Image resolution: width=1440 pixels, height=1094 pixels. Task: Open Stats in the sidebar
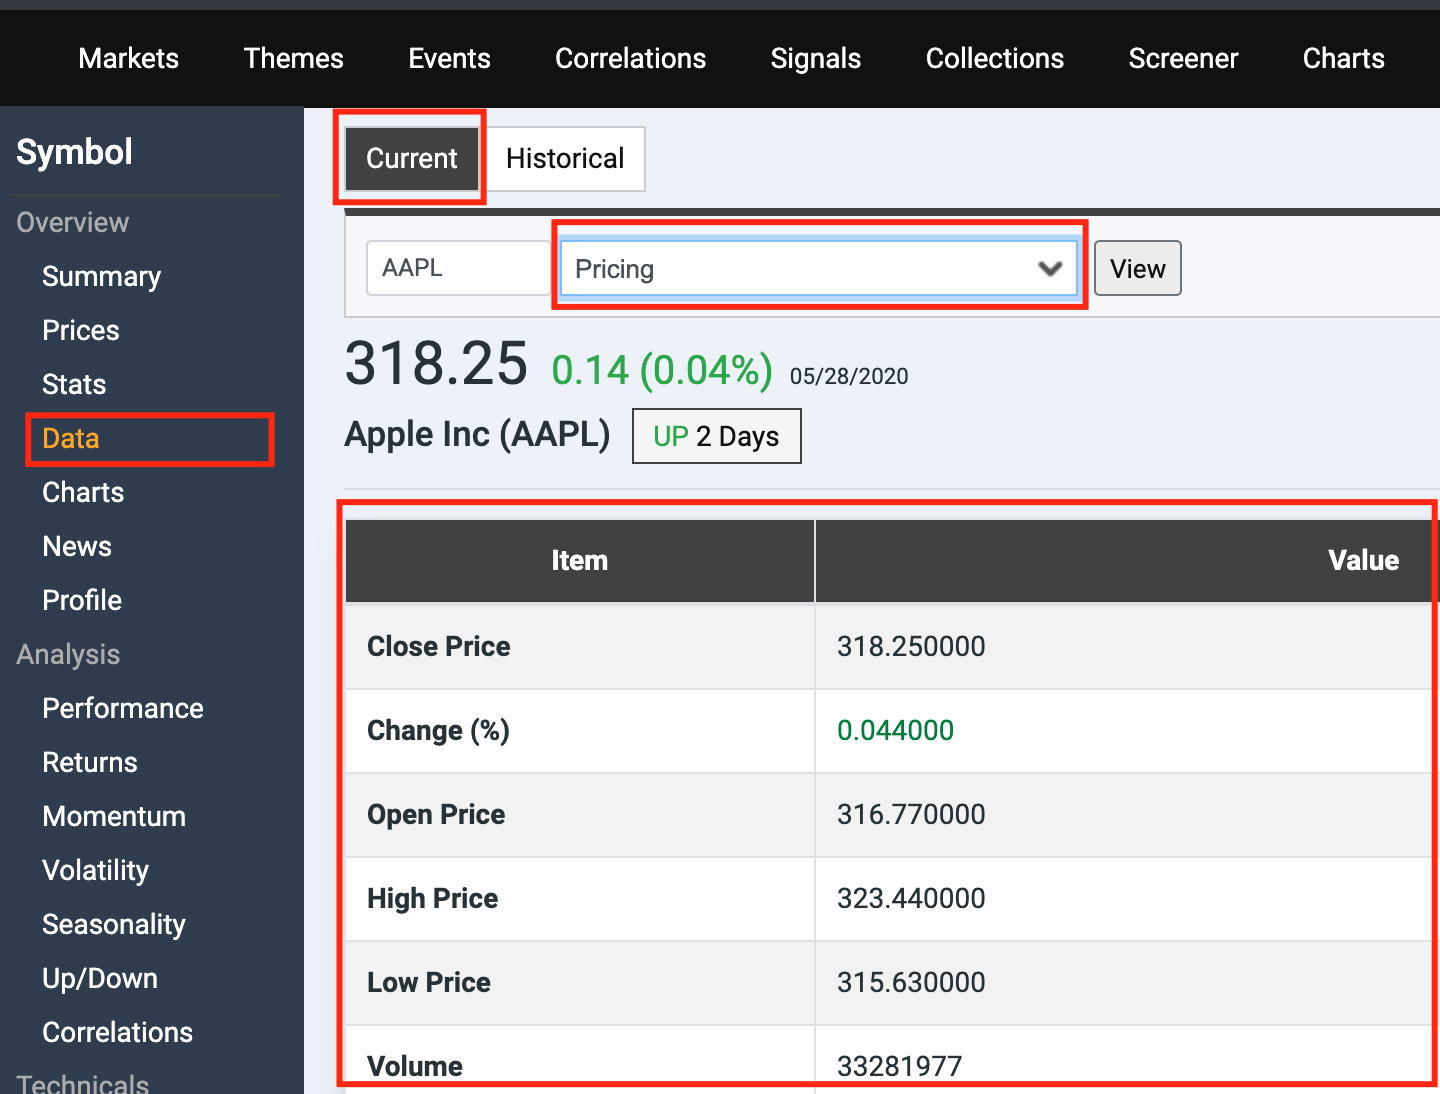74,384
